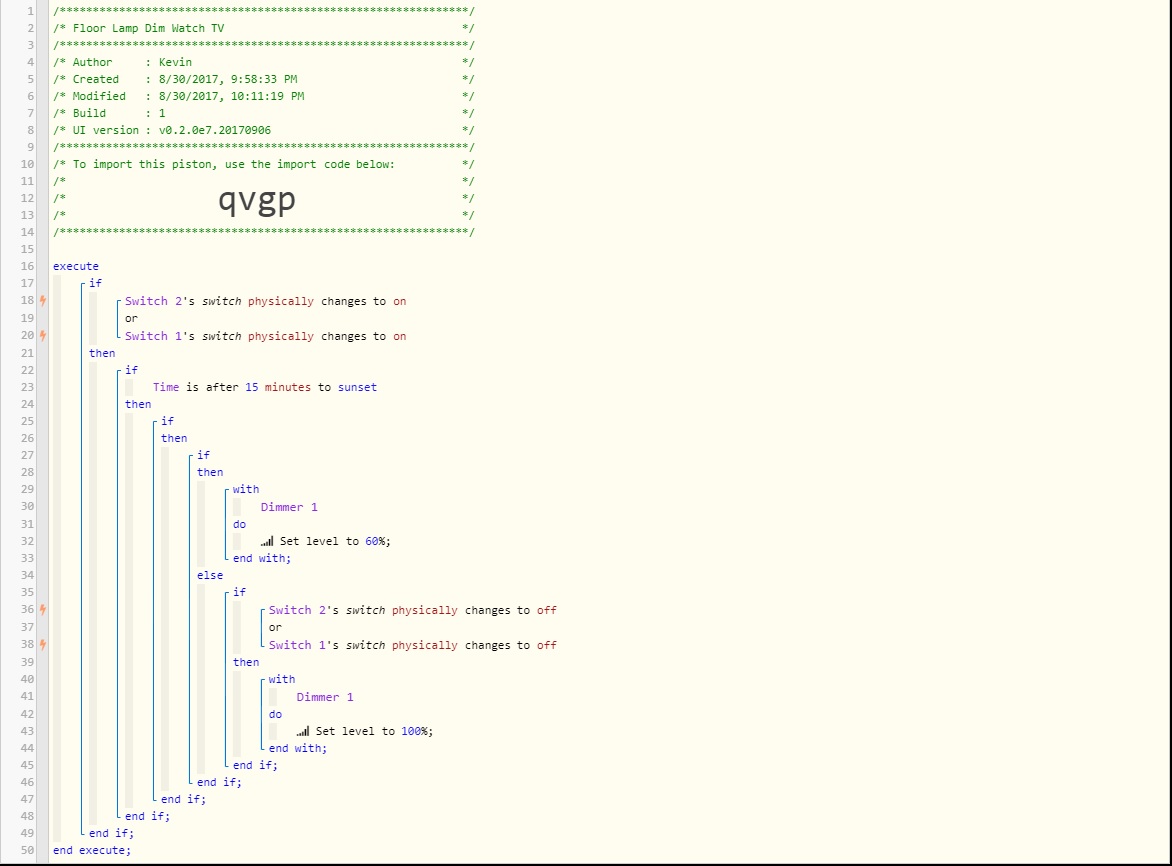Click 'end if;' on line 47
This screenshot has height=866, width=1172.
pyautogui.click(x=183, y=799)
